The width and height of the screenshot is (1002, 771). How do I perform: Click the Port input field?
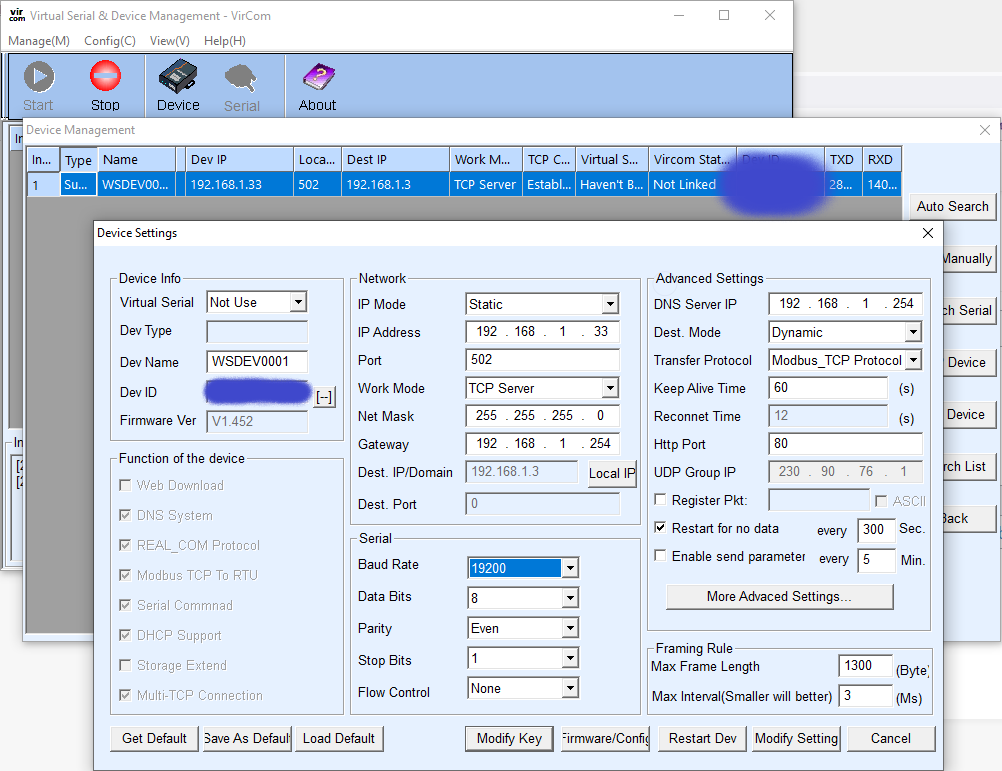click(x=542, y=360)
